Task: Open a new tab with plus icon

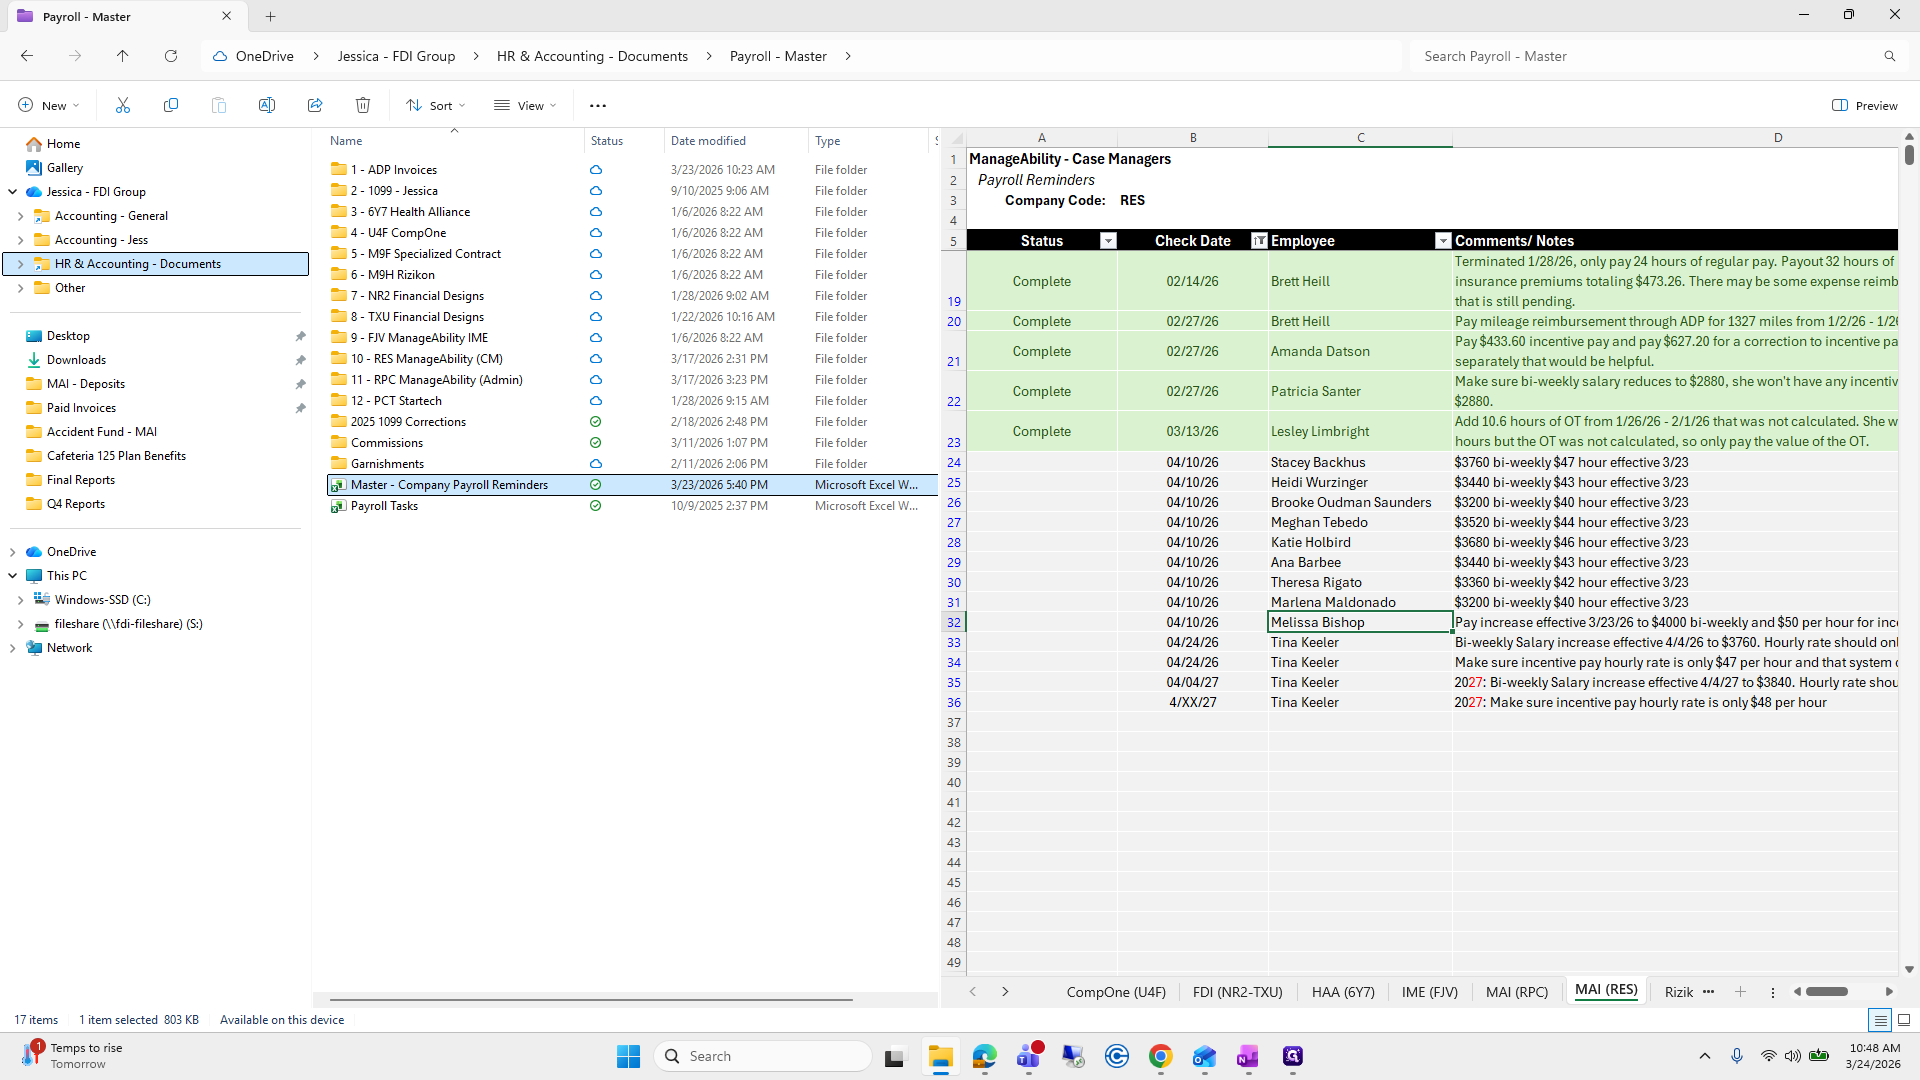Action: pyautogui.click(x=271, y=16)
